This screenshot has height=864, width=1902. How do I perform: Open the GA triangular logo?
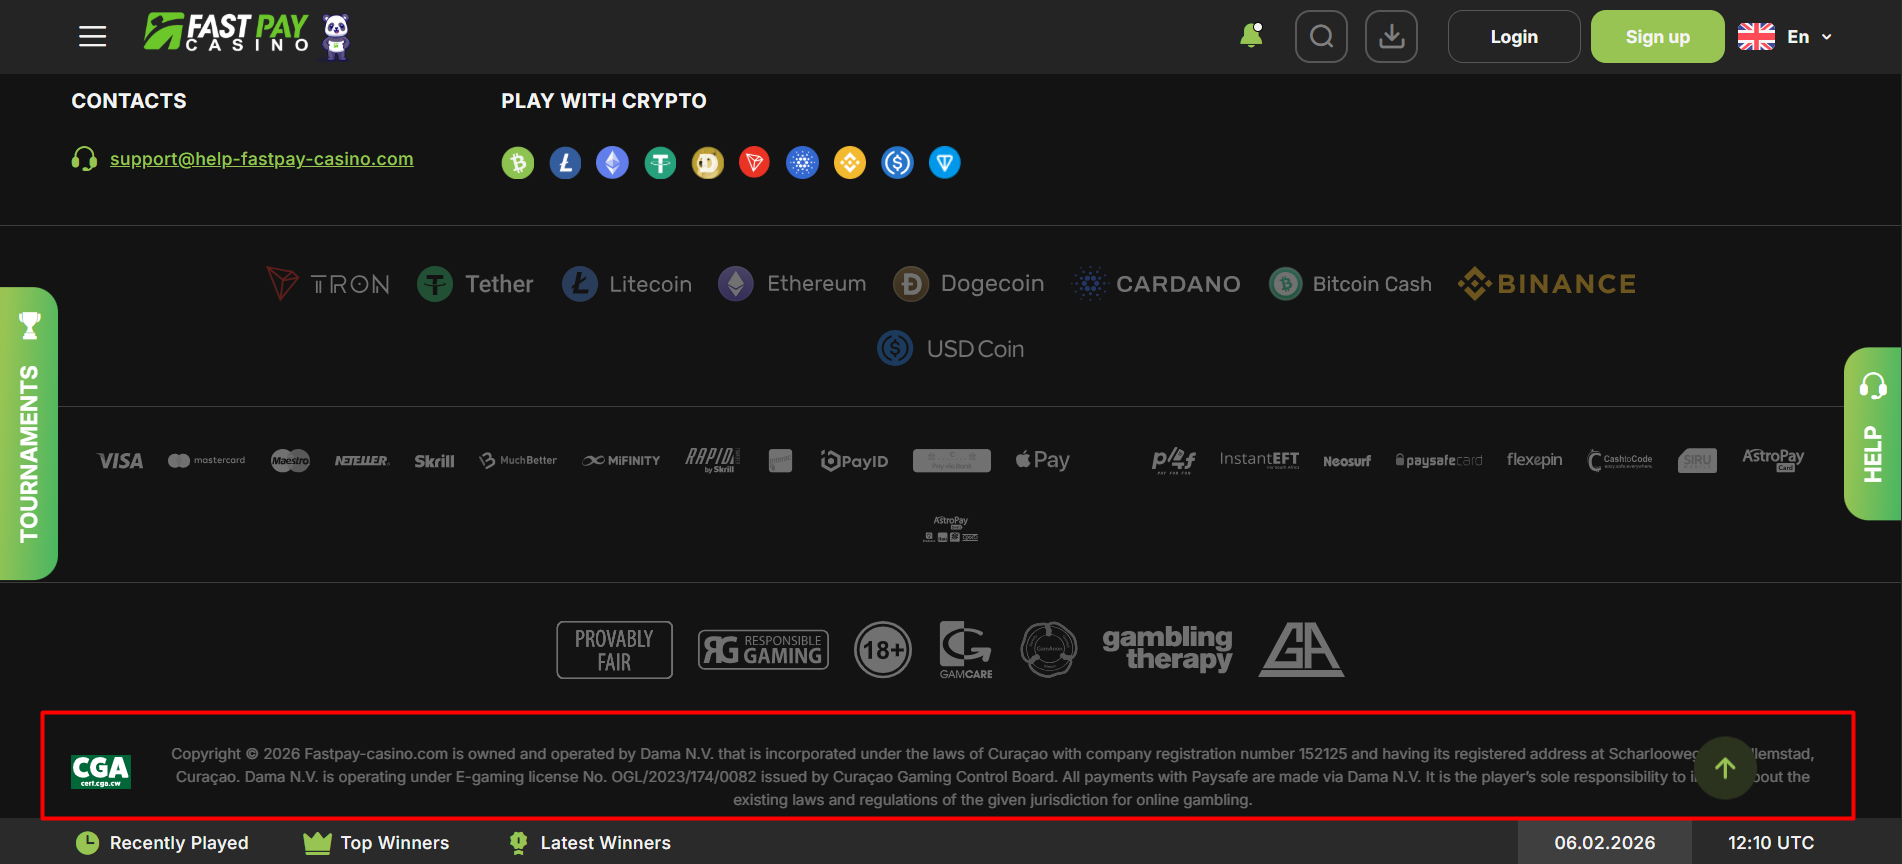click(1301, 650)
